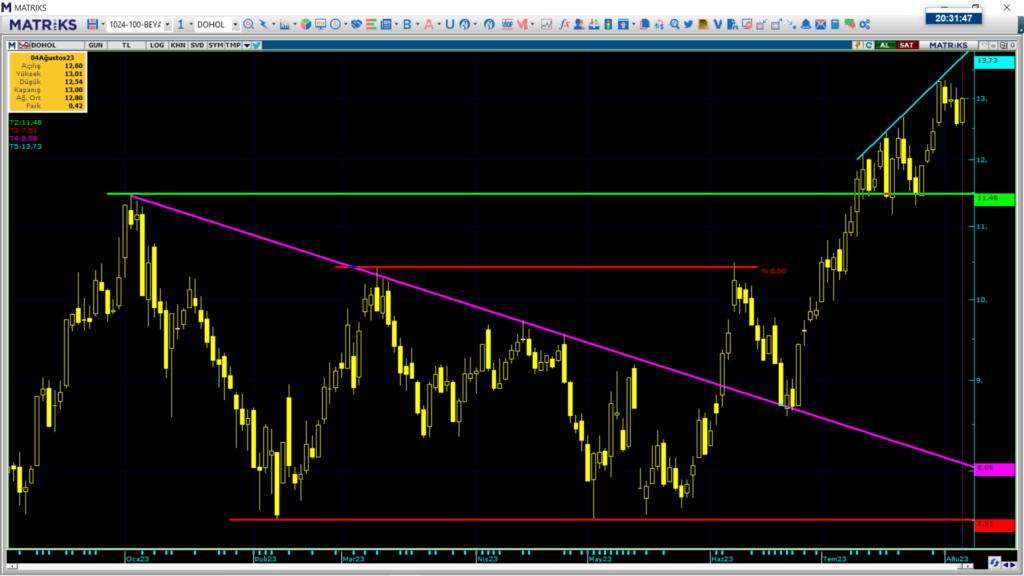Select the GUN period tab
Screen dimensions: 1024x576
[95, 45]
